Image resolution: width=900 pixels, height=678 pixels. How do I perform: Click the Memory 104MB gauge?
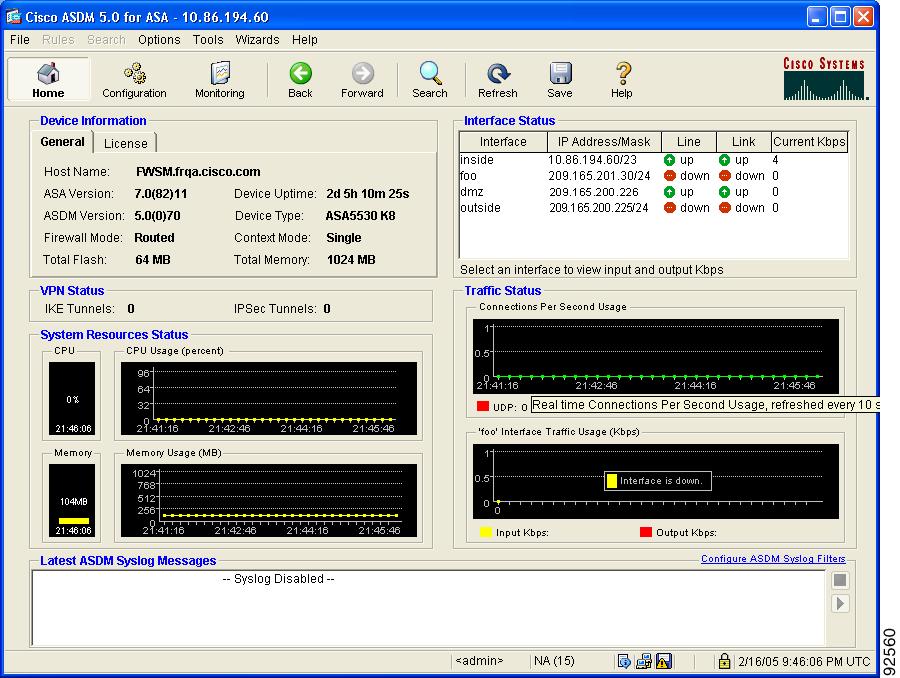pos(72,501)
